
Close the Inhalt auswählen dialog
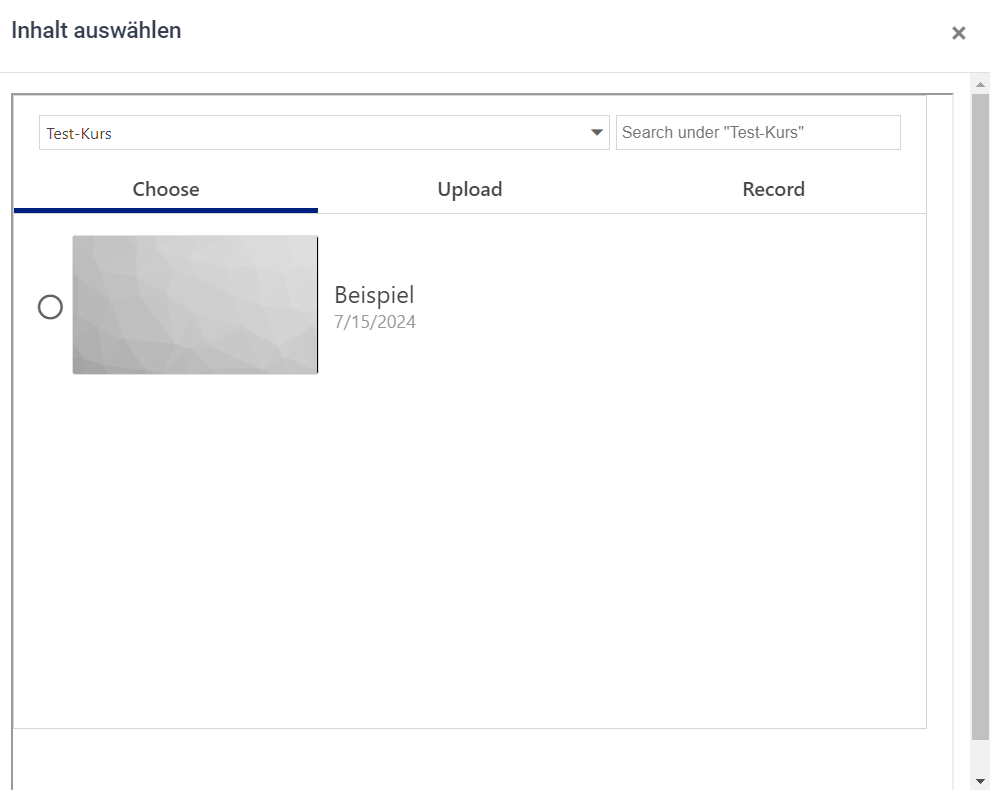[x=958, y=33]
